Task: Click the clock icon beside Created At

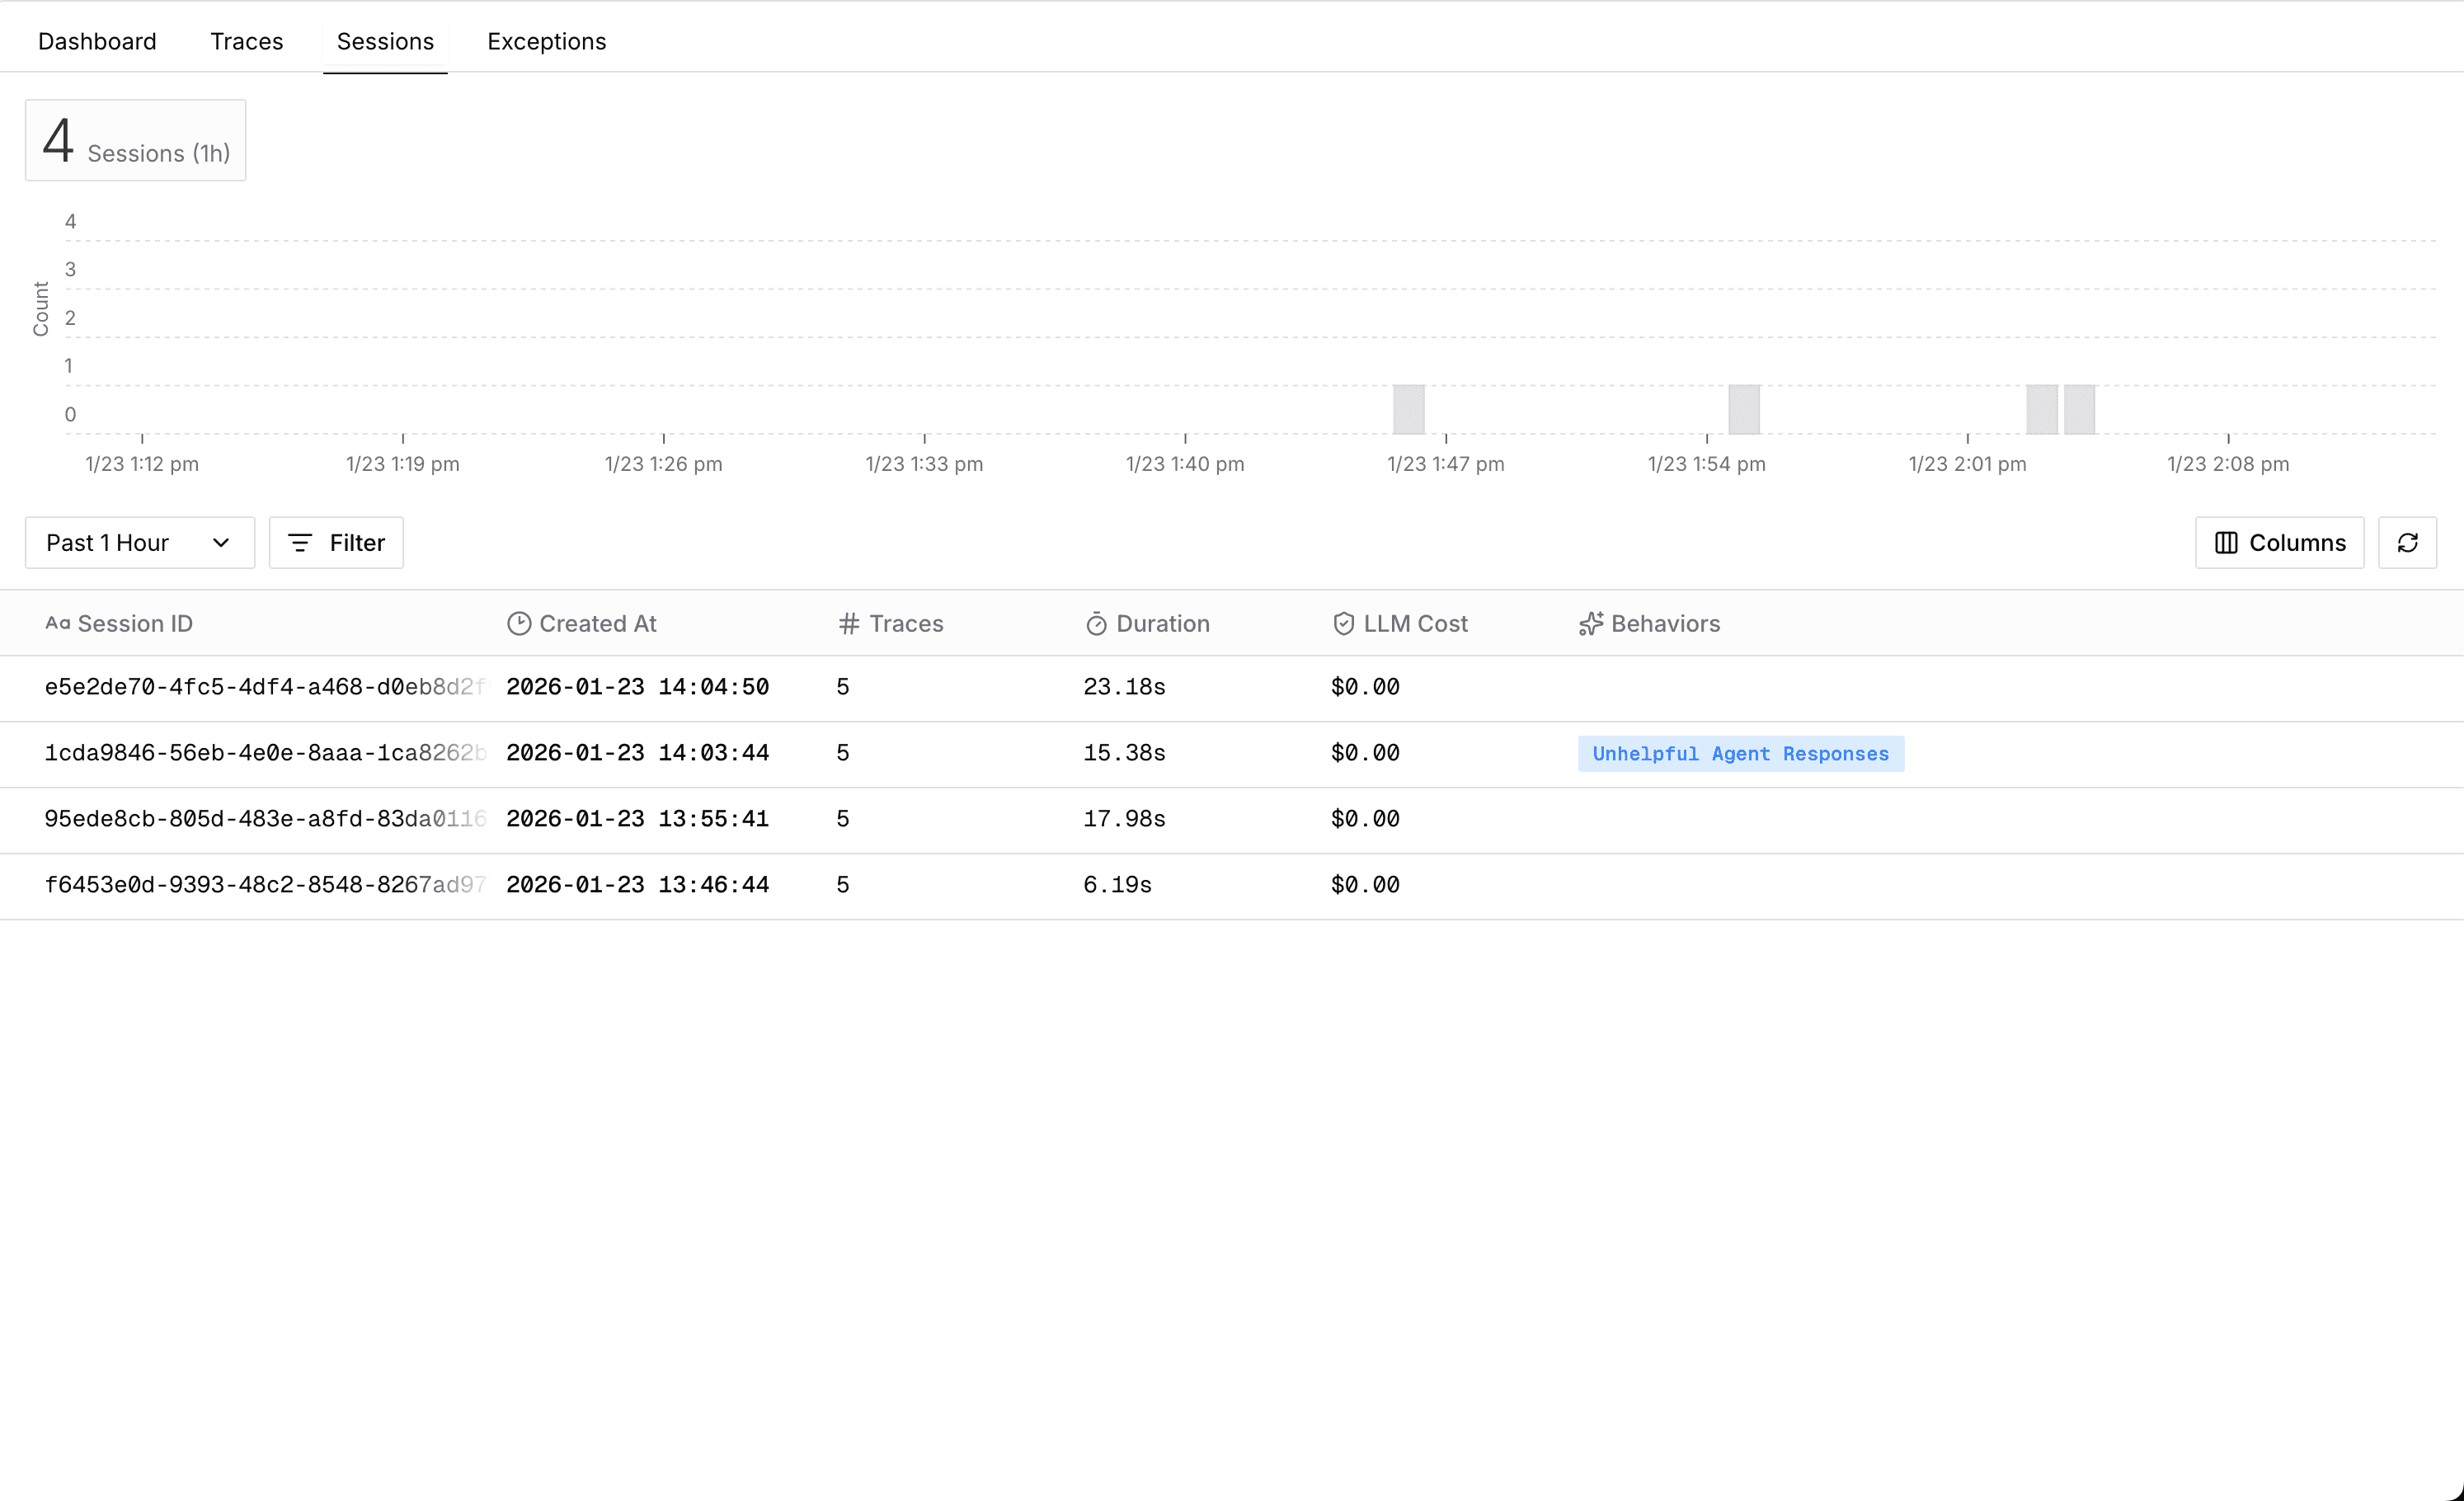Action: 518,624
